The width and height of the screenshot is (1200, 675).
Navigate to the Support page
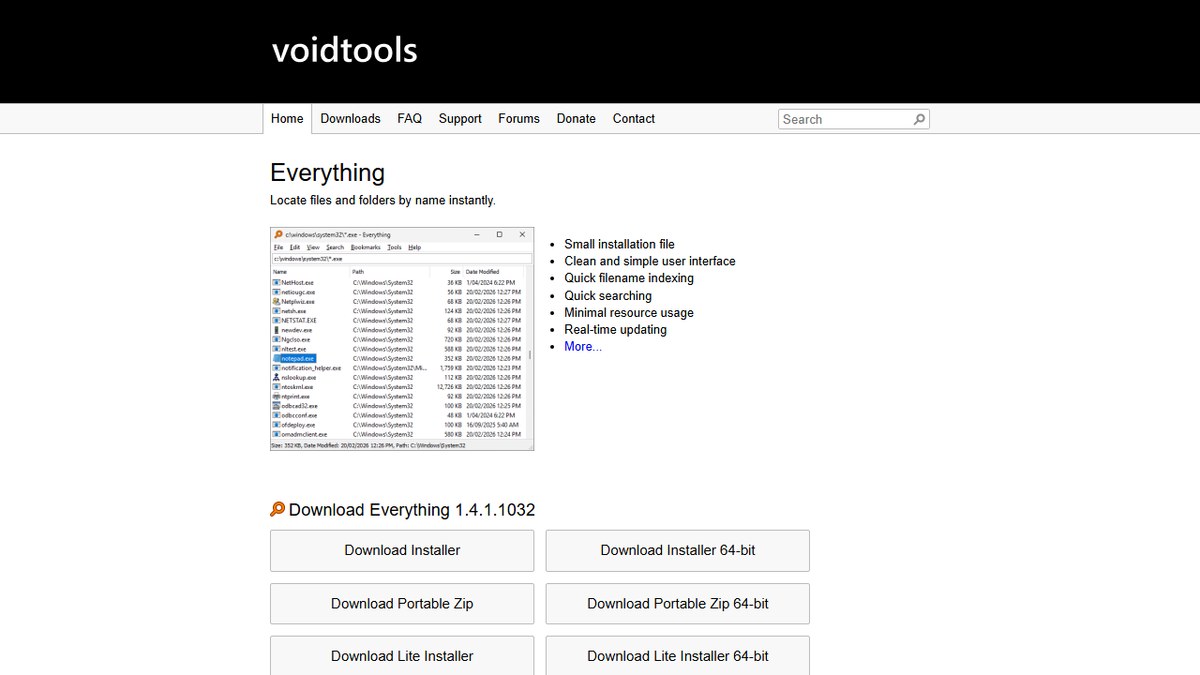[x=460, y=118]
